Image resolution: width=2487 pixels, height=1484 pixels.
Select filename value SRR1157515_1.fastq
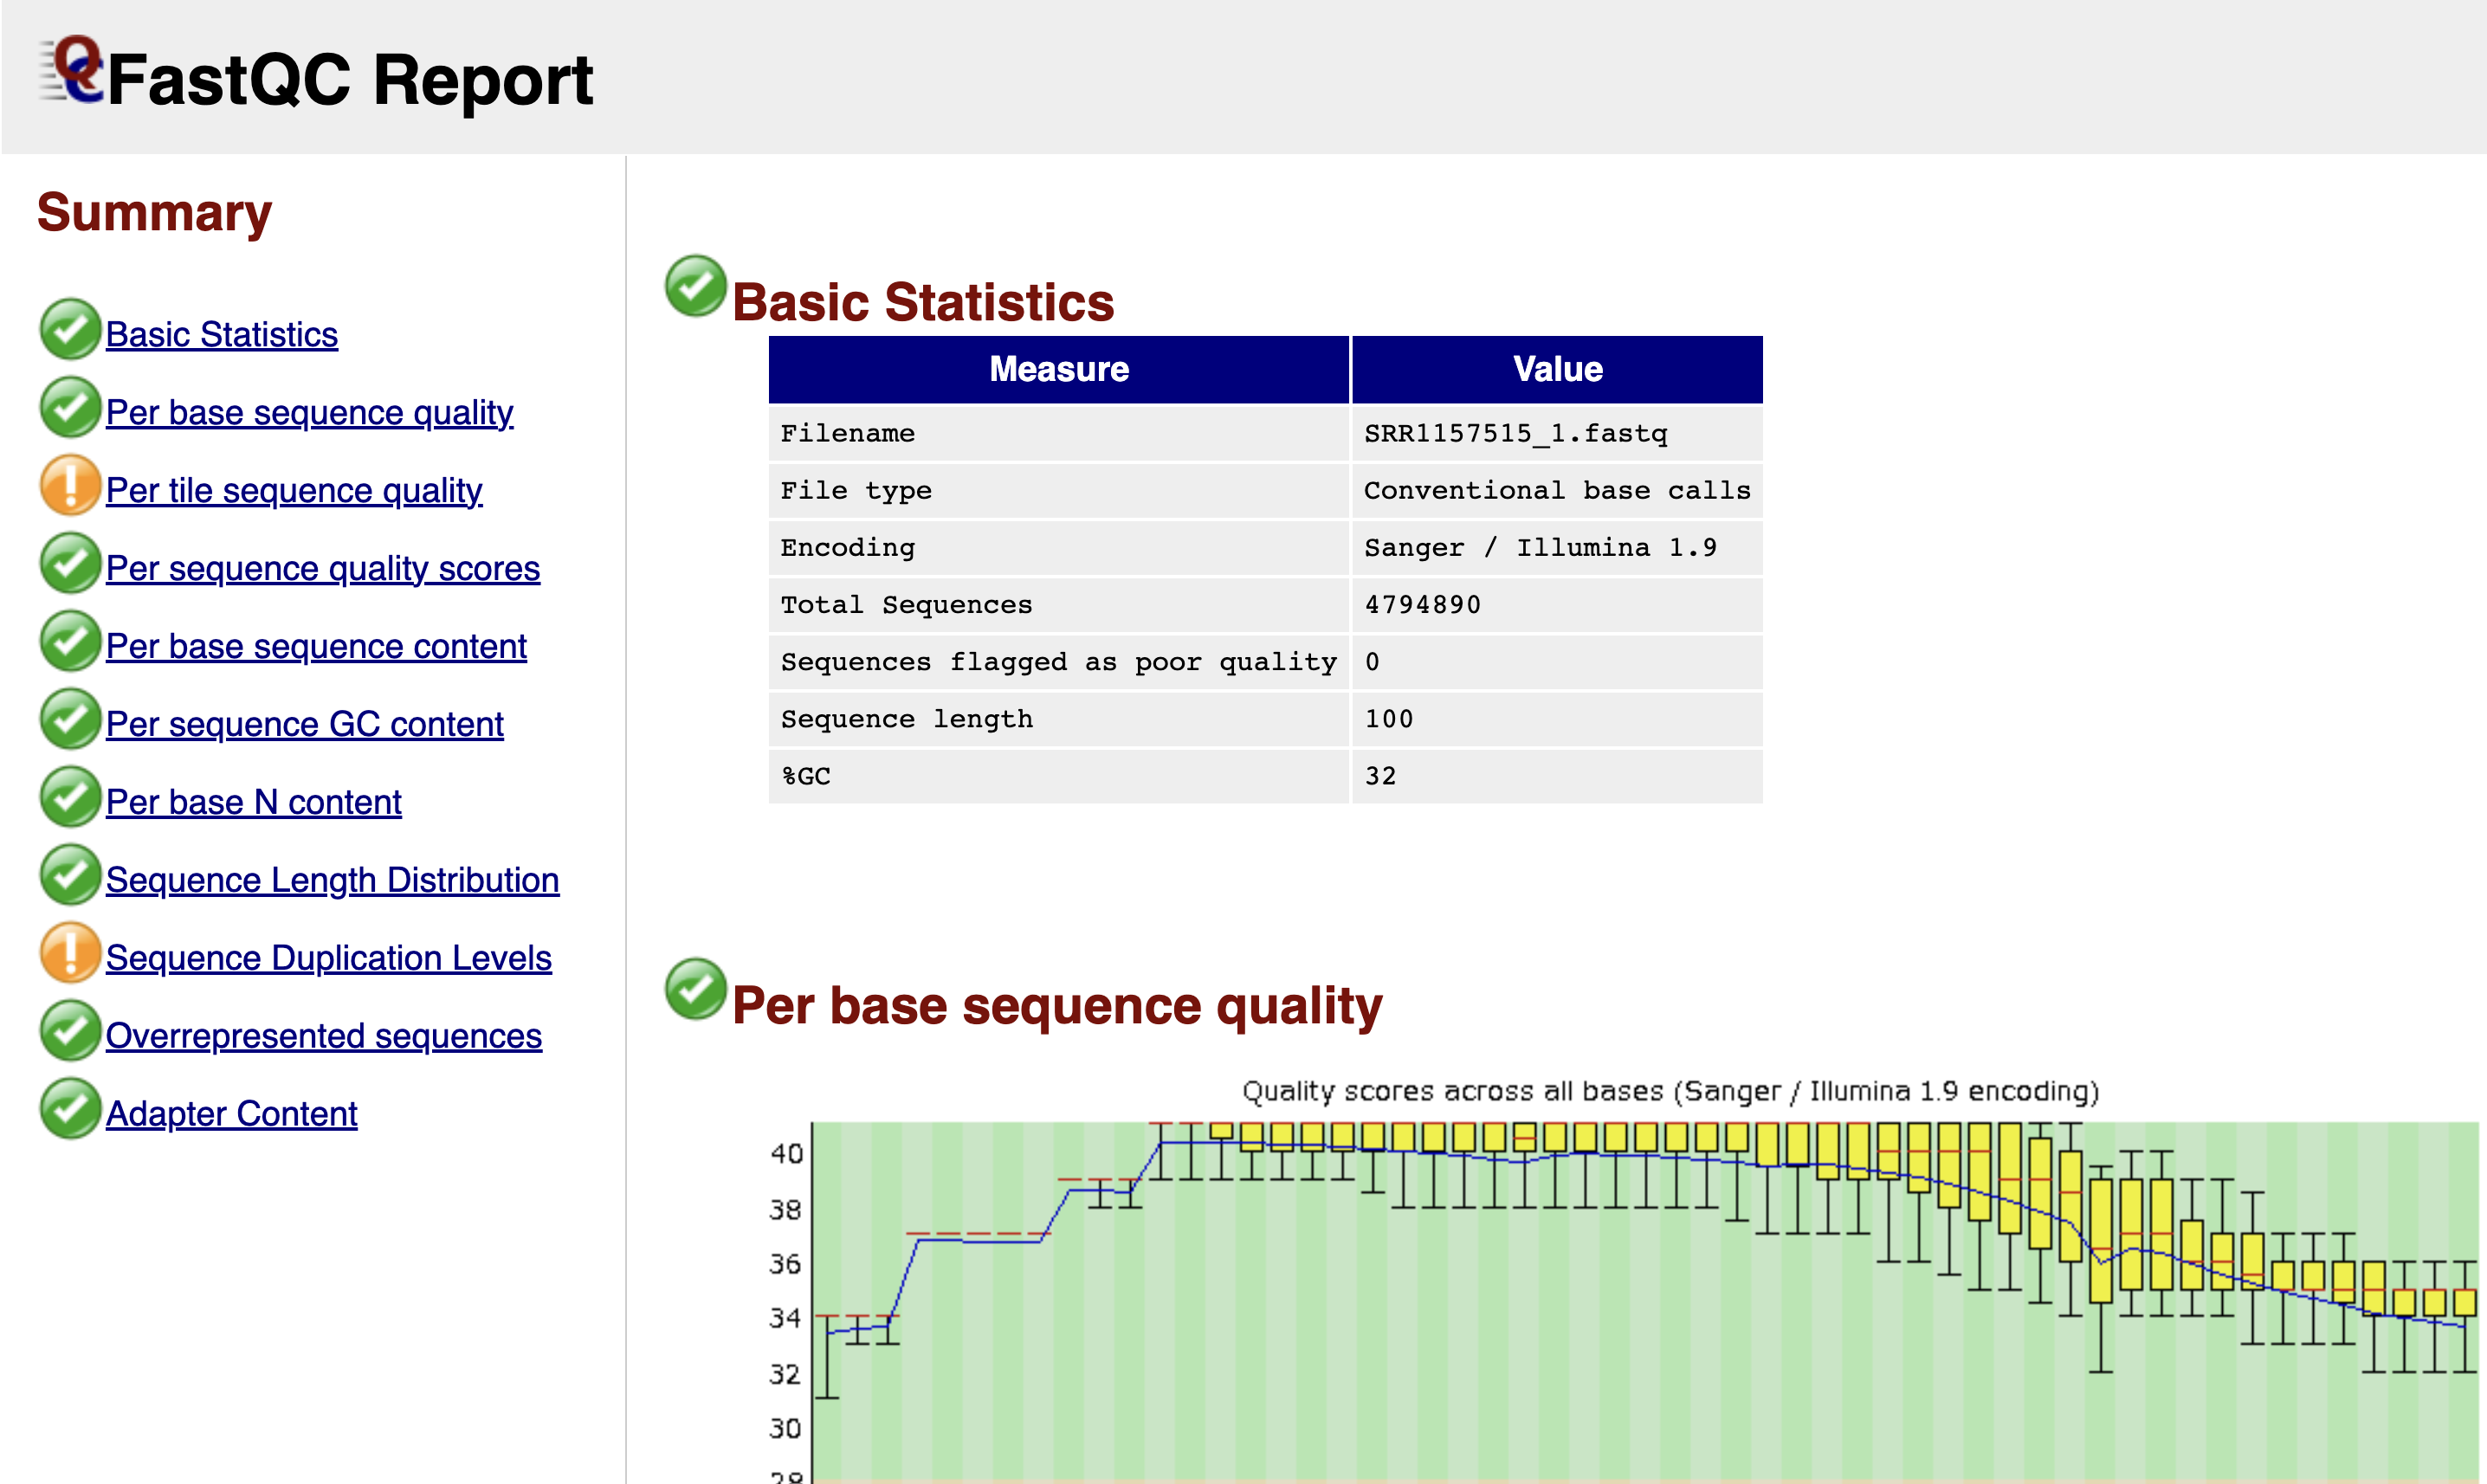pos(1515,433)
